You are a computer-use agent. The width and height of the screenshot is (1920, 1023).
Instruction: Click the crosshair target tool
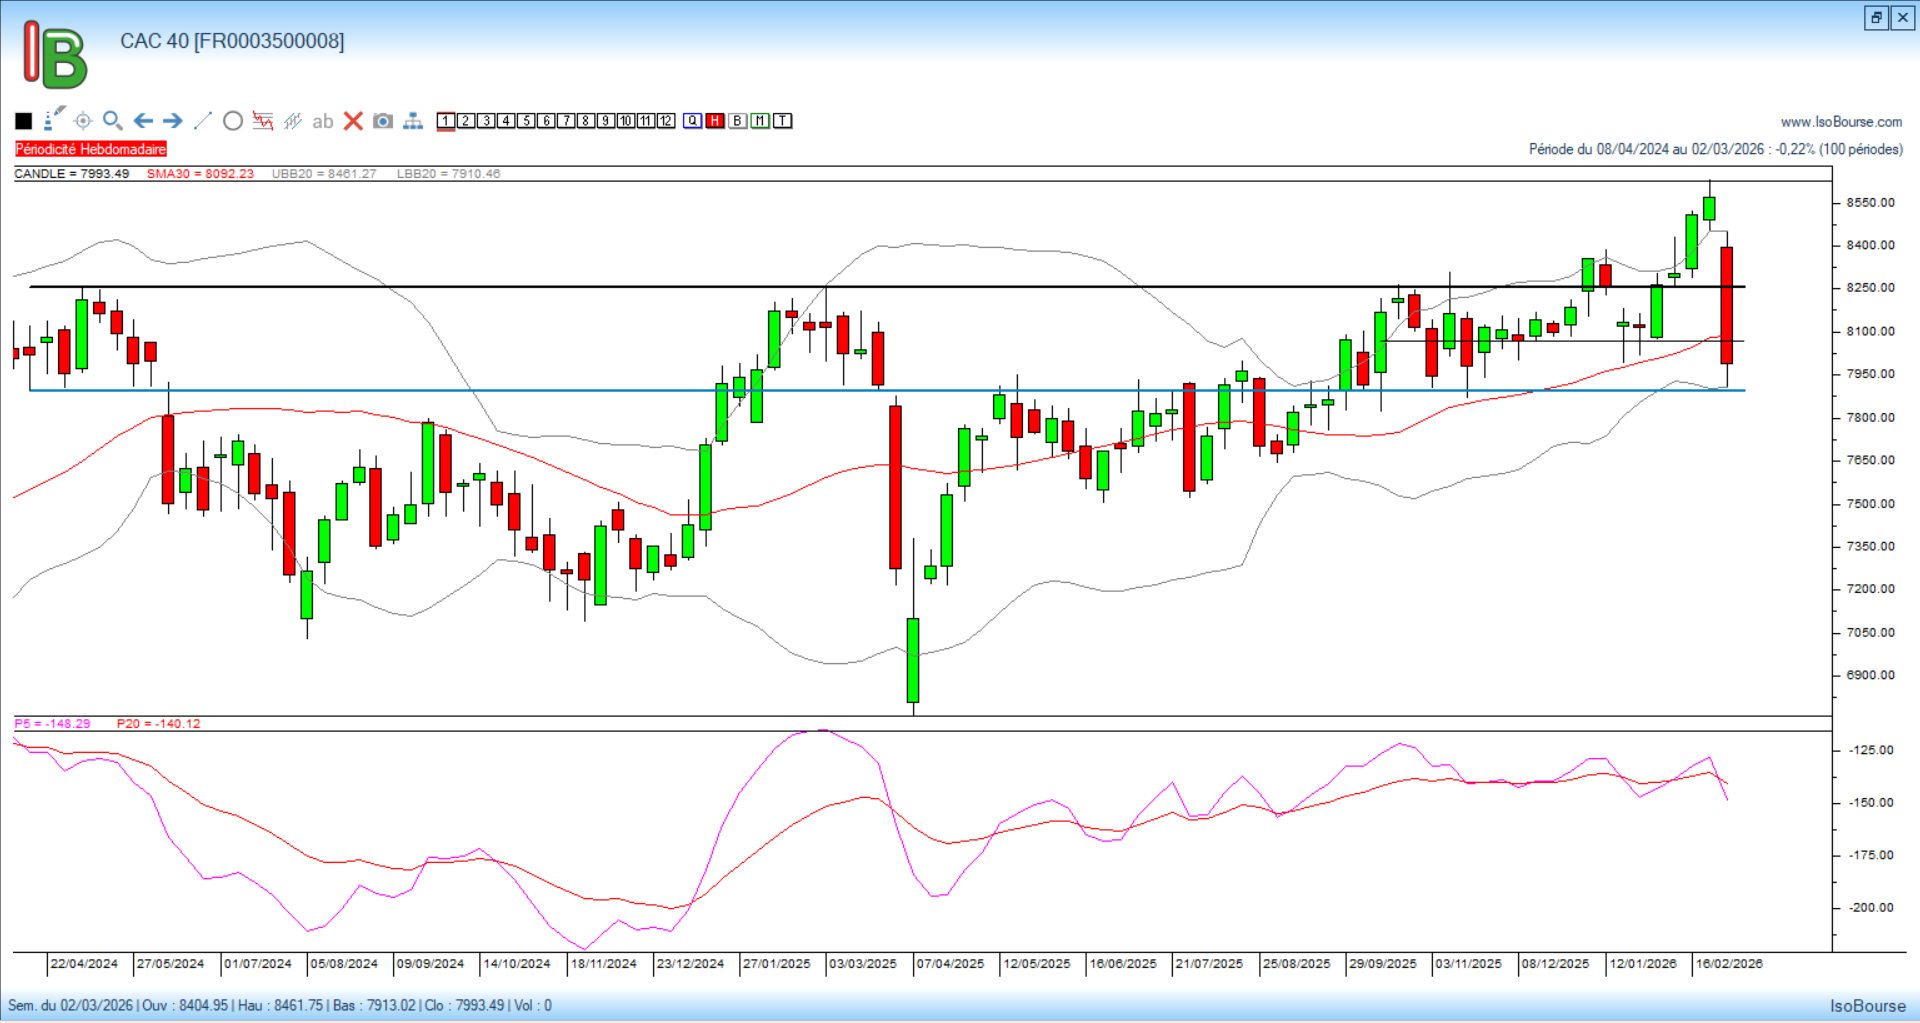coord(83,121)
